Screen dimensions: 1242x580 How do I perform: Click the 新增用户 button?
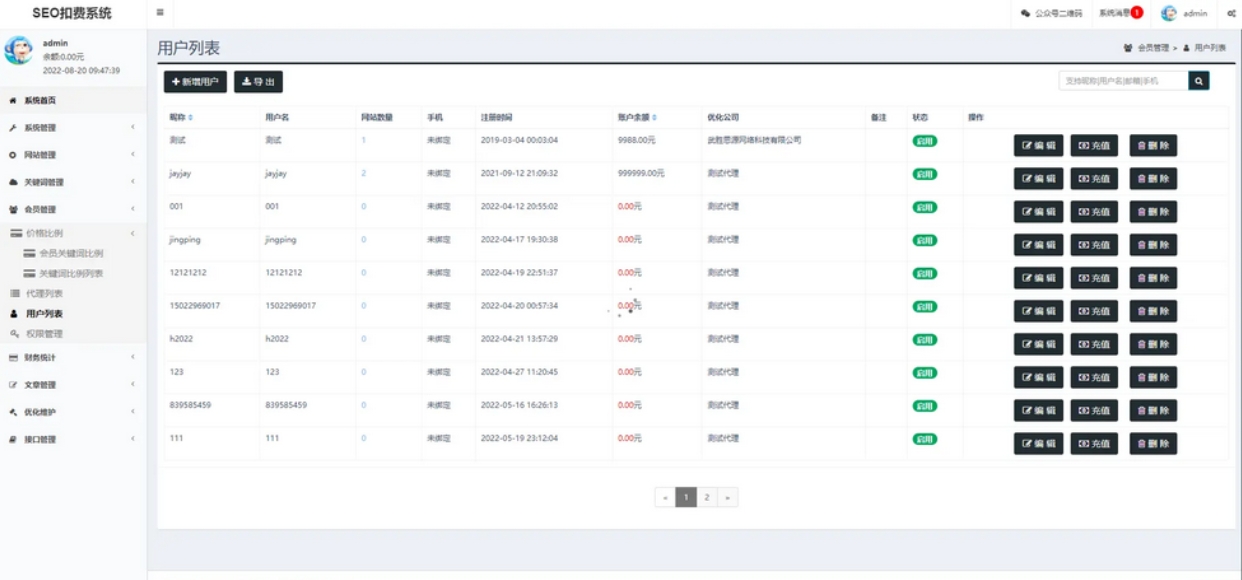point(195,82)
